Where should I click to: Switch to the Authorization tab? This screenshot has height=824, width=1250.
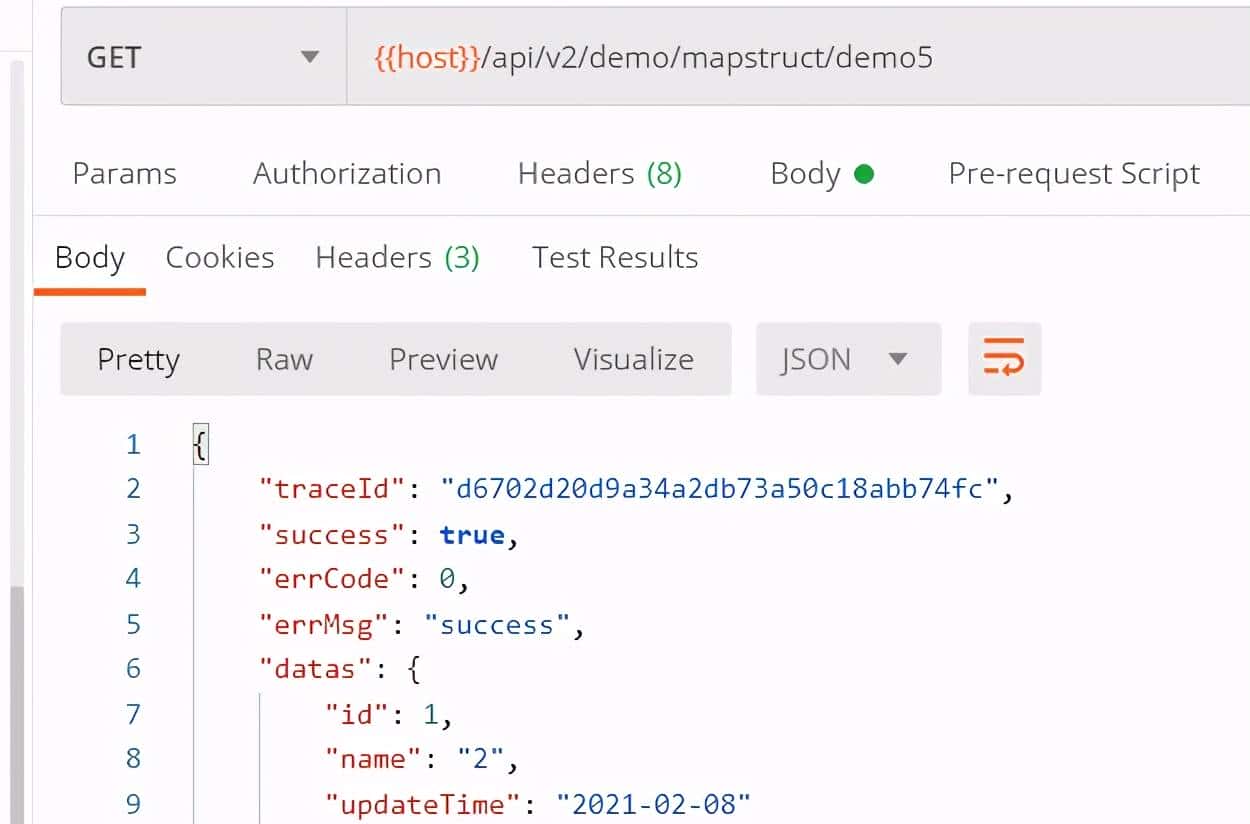[x=346, y=172]
